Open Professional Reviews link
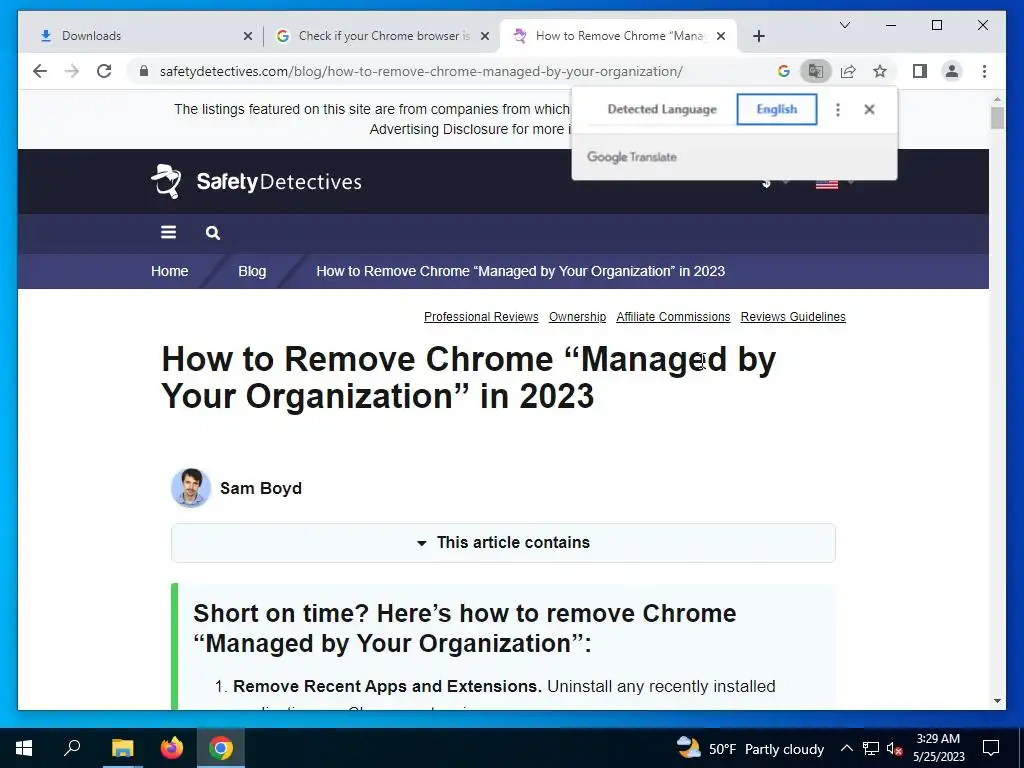 pyautogui.click(x=481, y=317)
